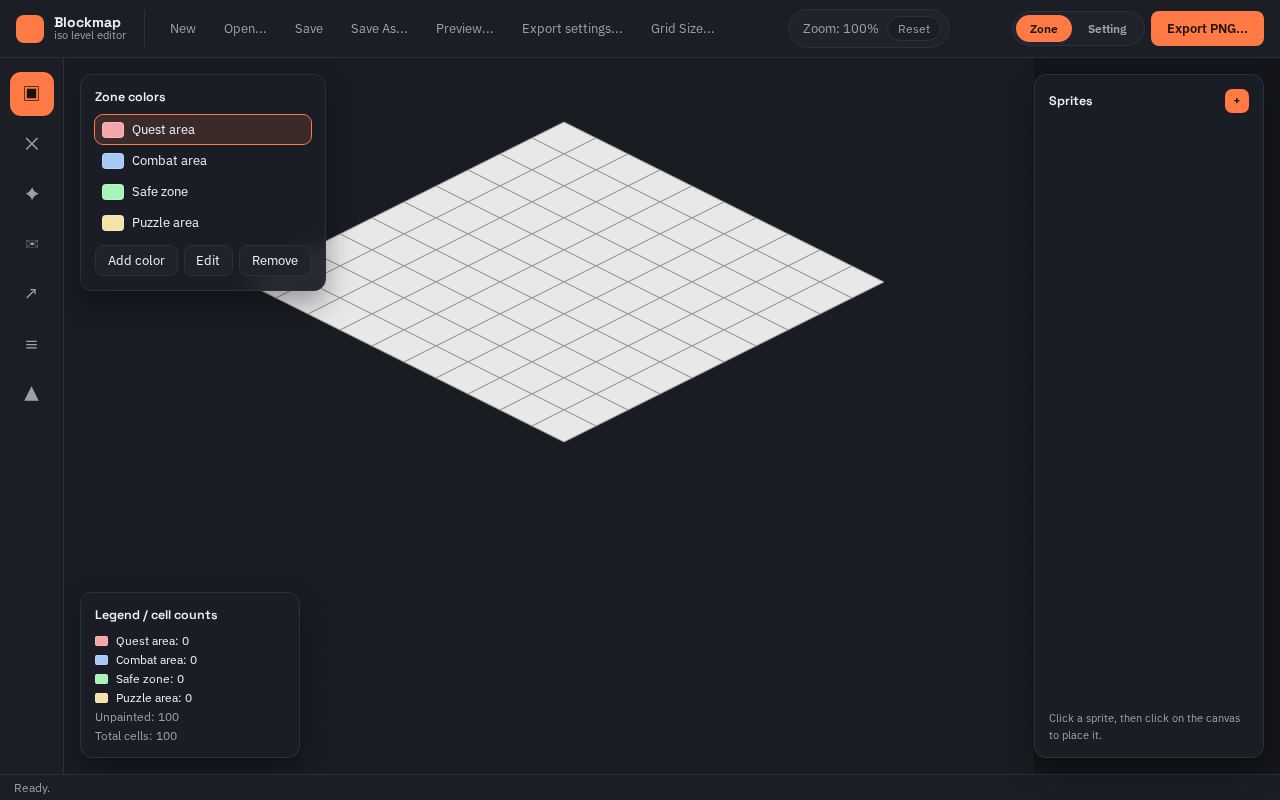Add a new sprite with plus button
Image resolution: width=1280 pixels, height=800 pixels.
pyautogui.click(x=1237, y=101)
